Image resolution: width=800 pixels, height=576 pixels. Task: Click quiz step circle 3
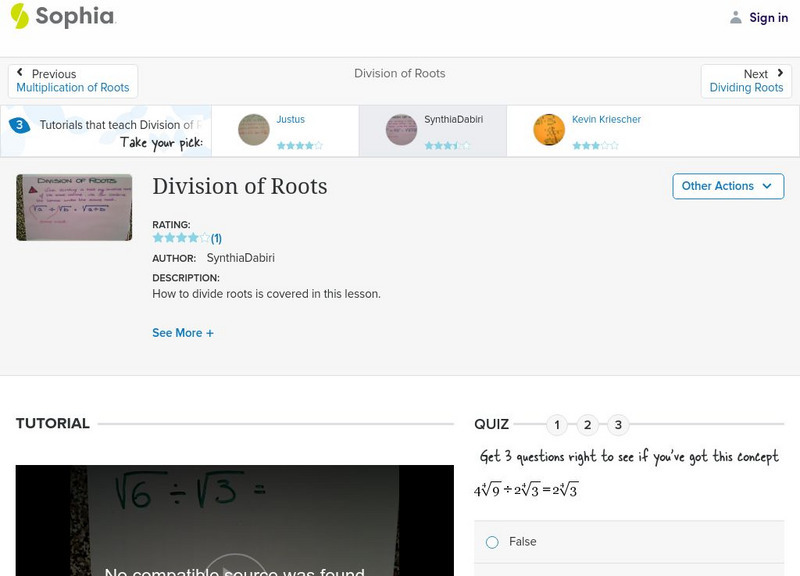(x=618, y=424)
